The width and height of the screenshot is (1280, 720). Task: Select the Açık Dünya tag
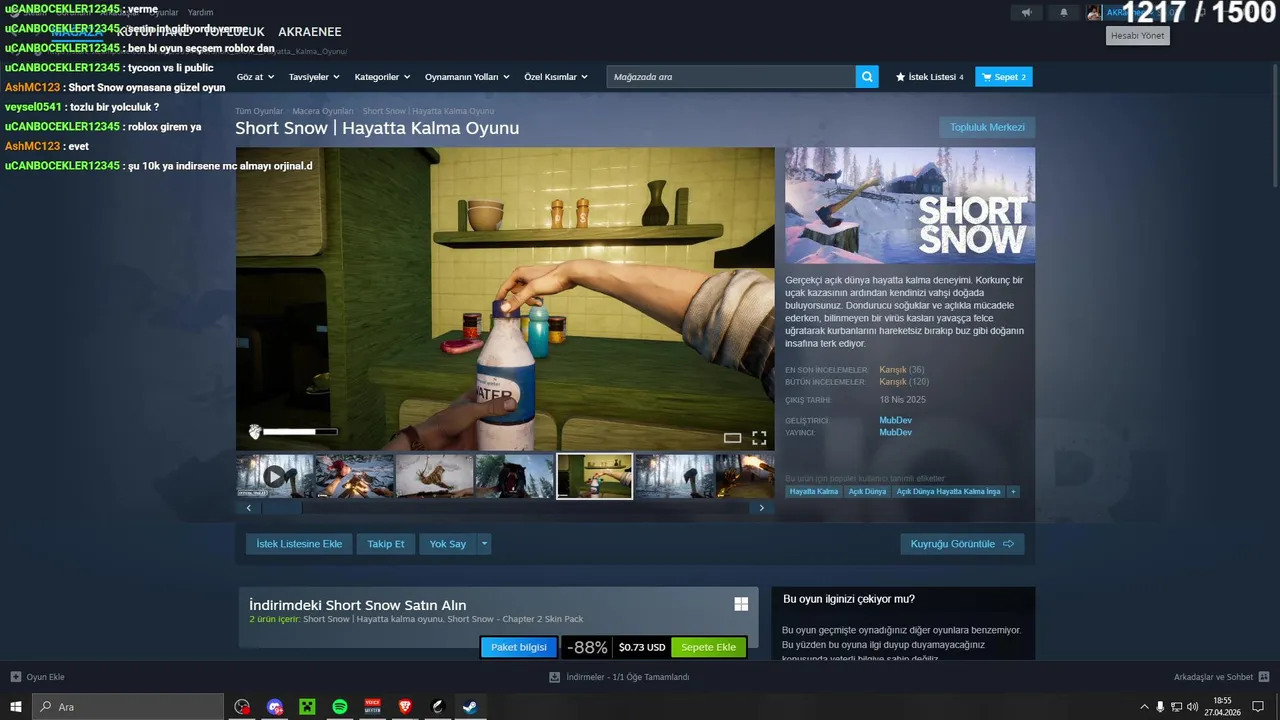point(867,492)
